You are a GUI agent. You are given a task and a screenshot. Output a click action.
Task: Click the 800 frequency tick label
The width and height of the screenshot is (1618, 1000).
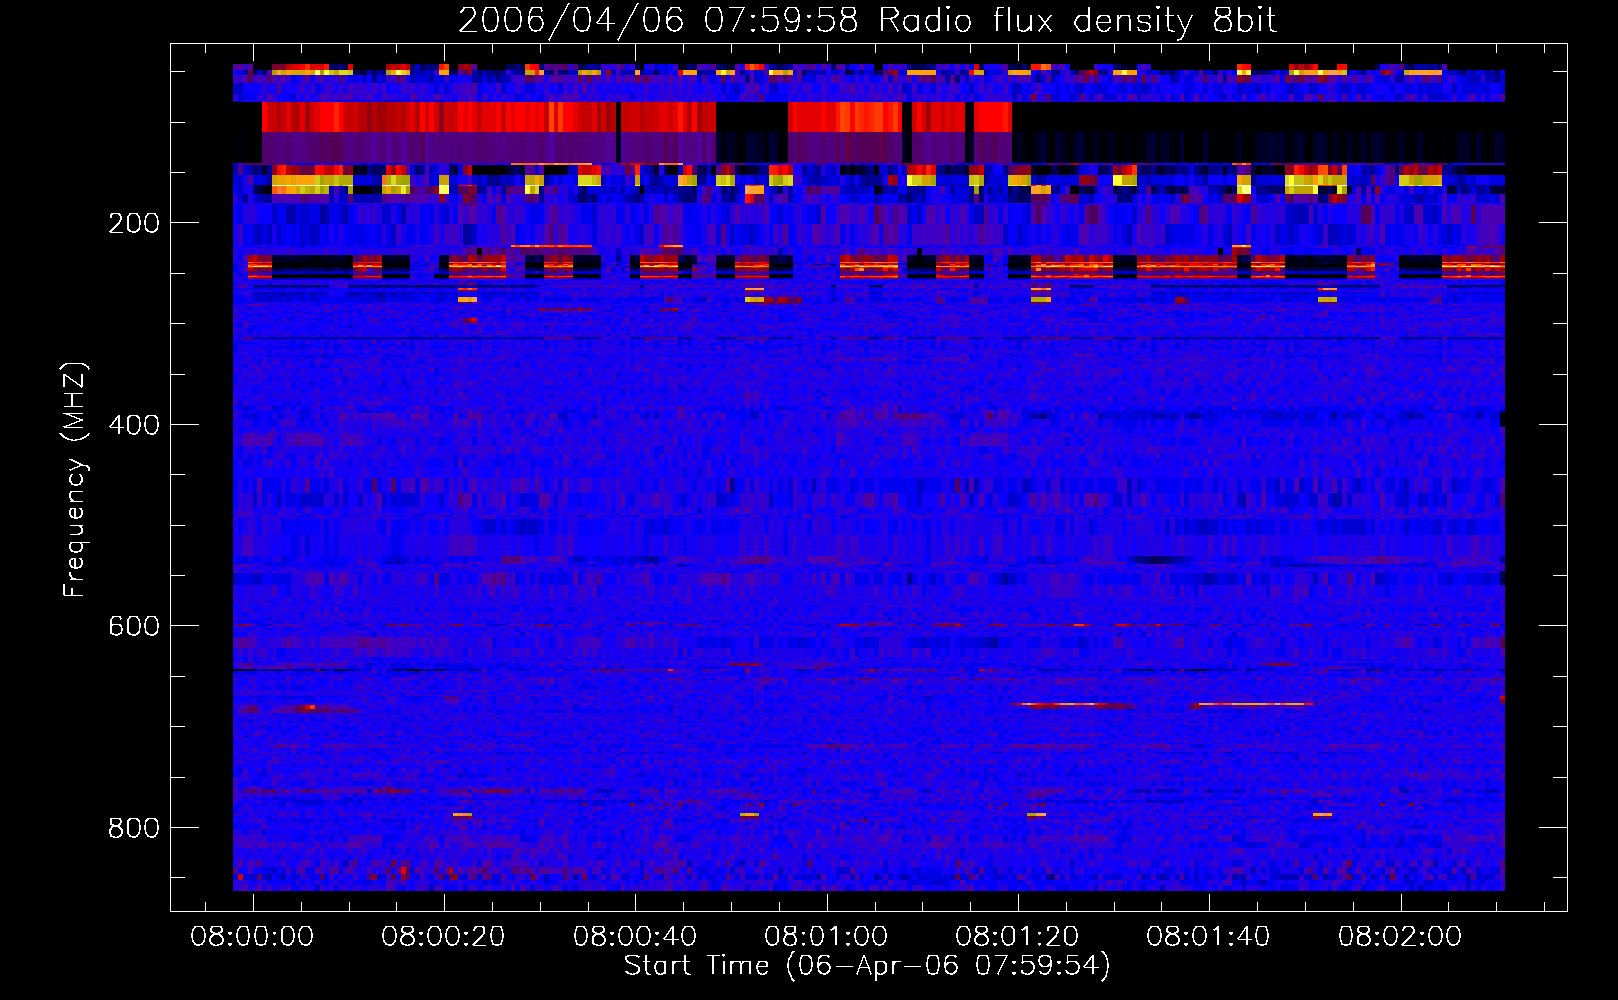134,828
